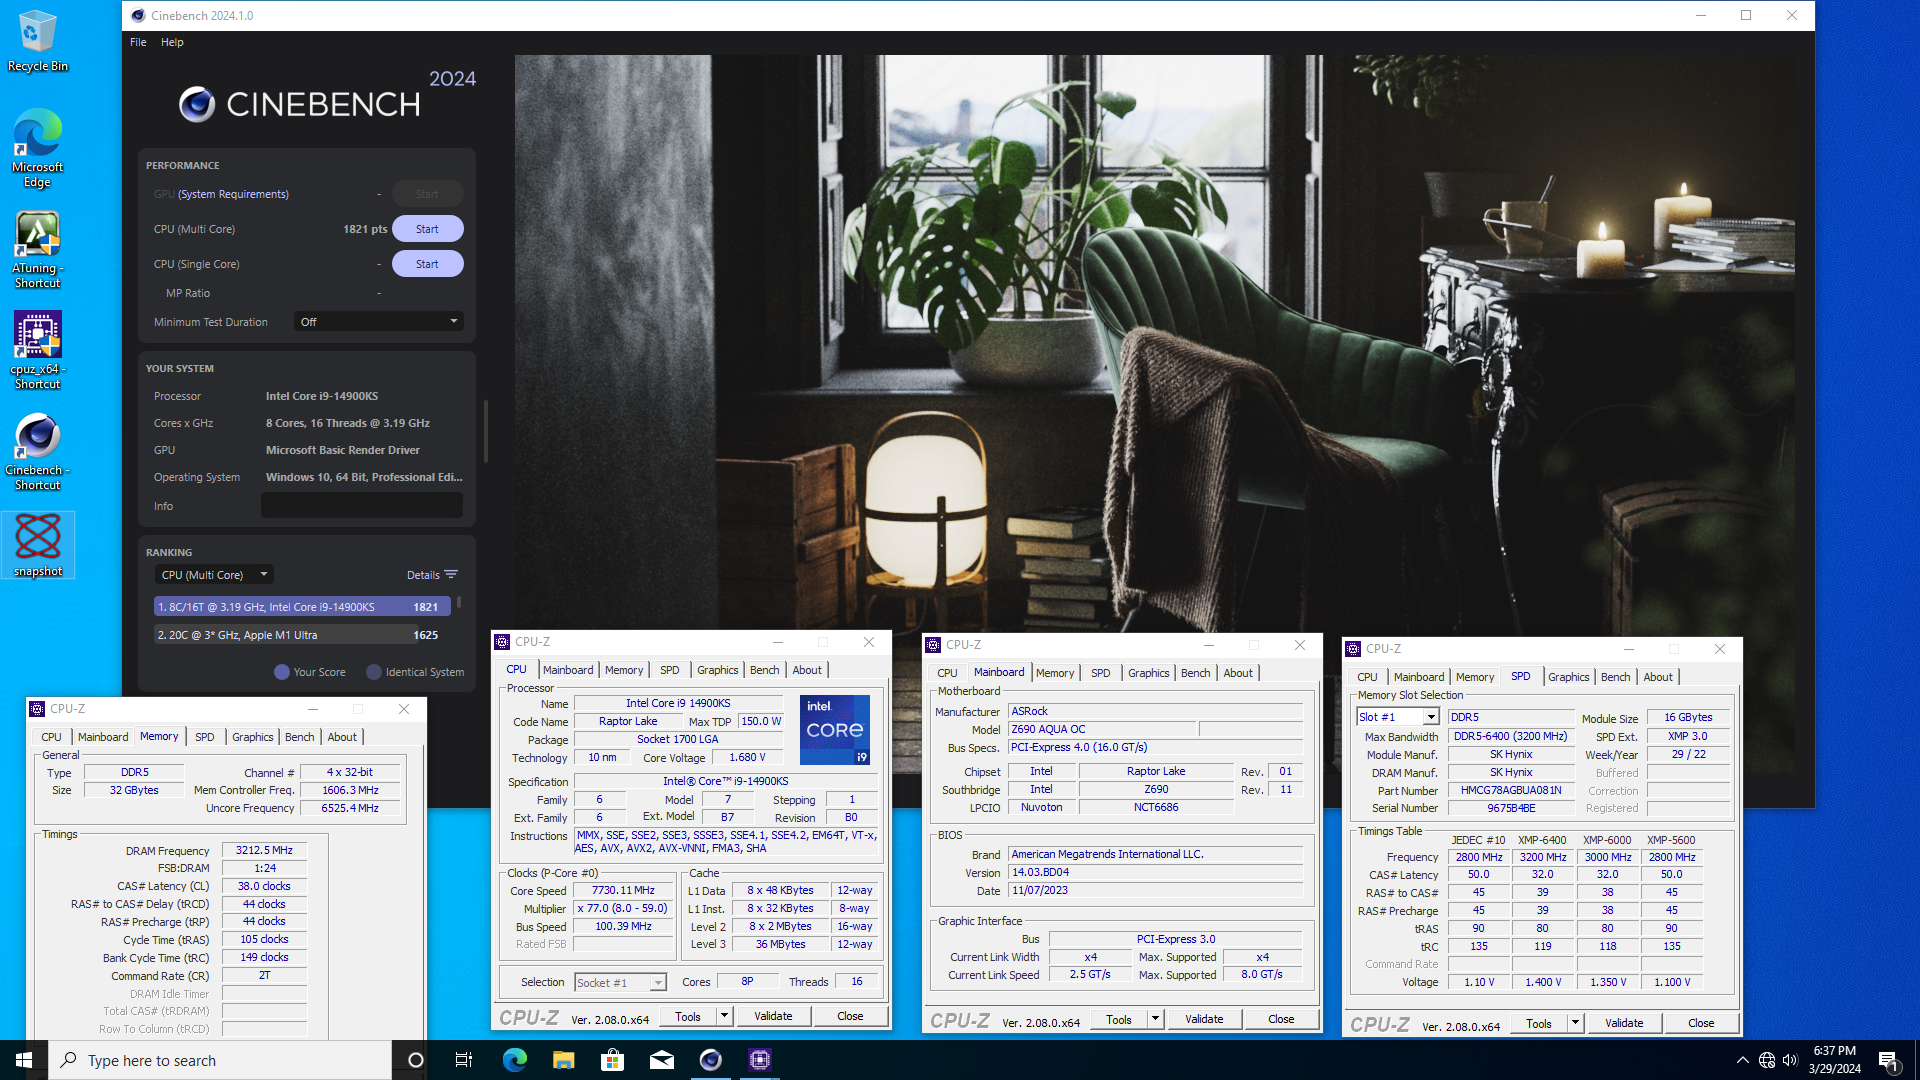This screenshot has width=1920, height=1080.
Task: Click Validate in SPD window
Action: click(1624, 1024)
